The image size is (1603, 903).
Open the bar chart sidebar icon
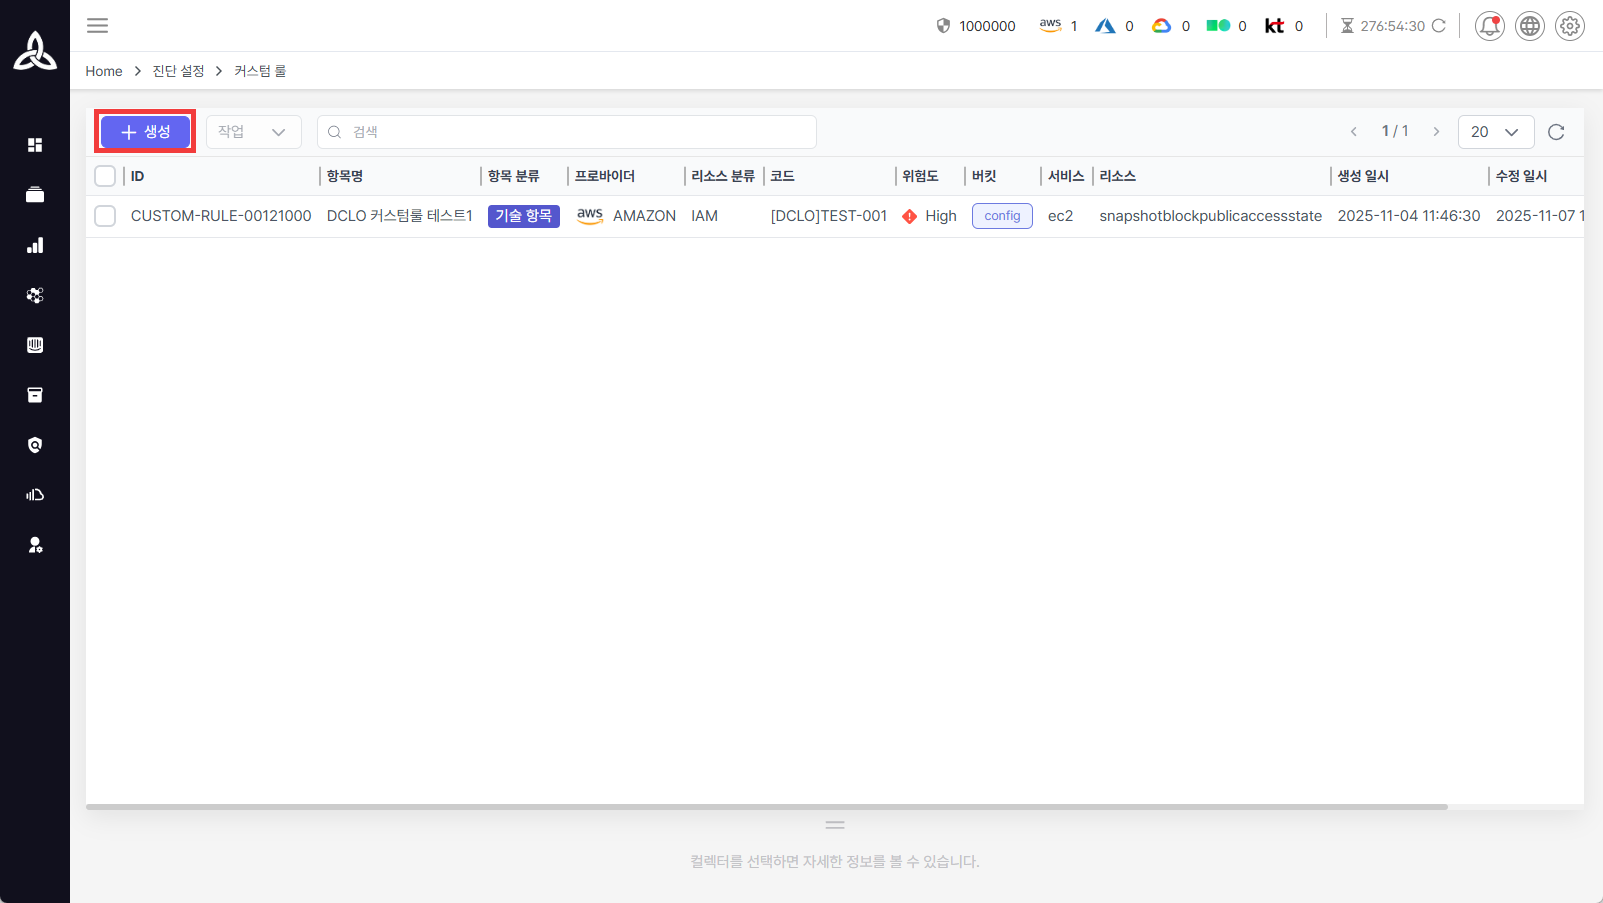point(35,245)
